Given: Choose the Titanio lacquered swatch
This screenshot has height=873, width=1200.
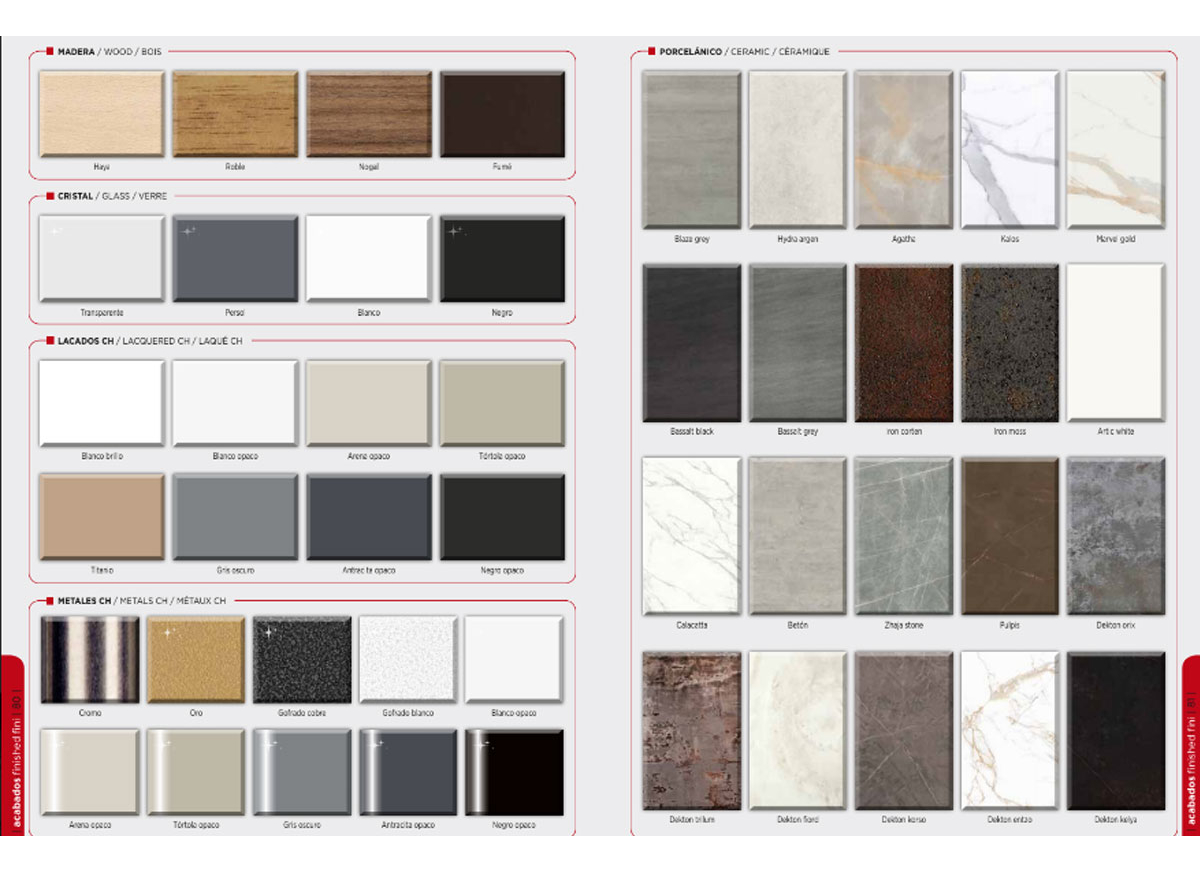Looking at the screenshot, I should click(x=101, y=517).
